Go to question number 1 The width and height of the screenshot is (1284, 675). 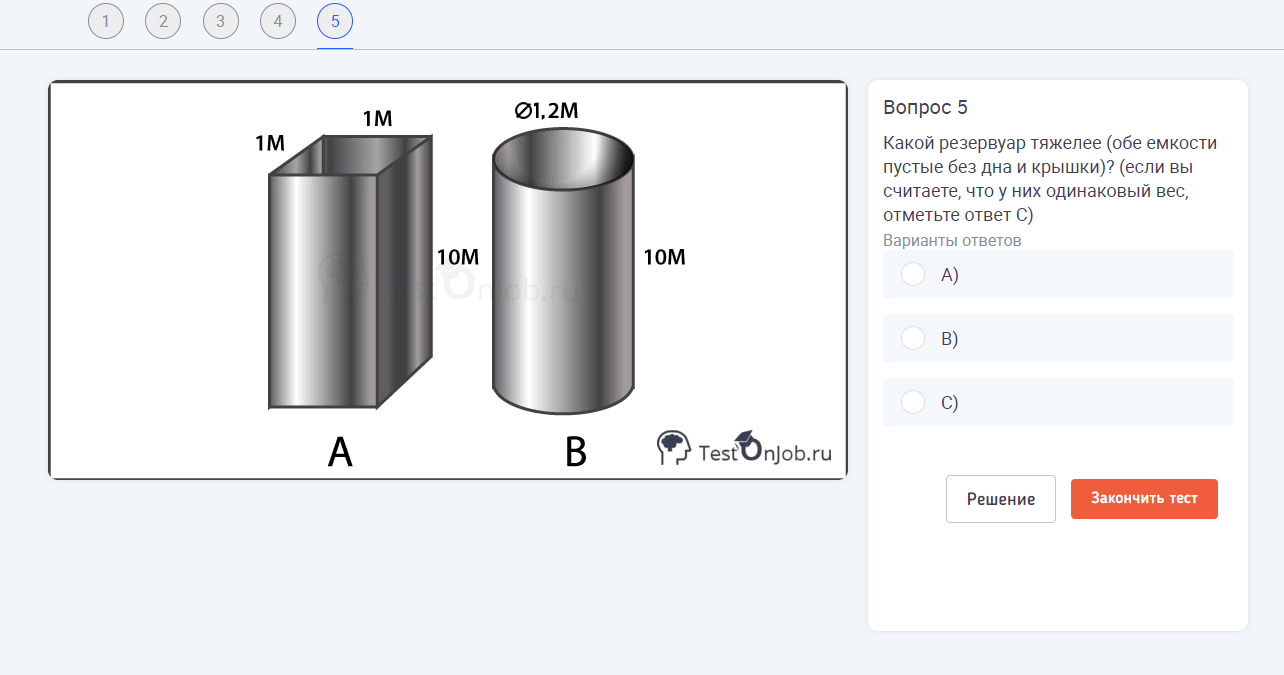tap(106, 21)
